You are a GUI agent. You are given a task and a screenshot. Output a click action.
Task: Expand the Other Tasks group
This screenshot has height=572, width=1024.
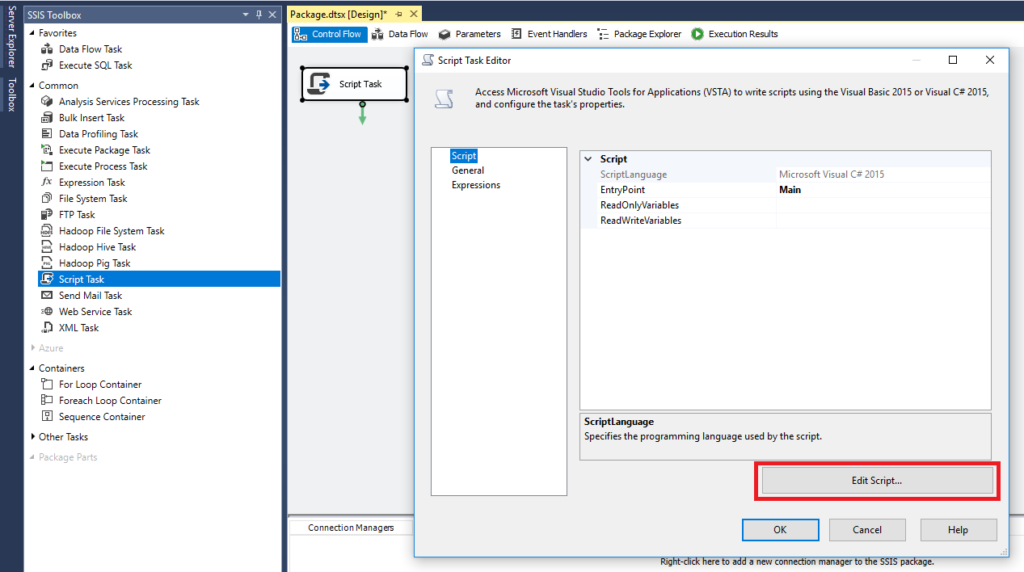pyautogui.click(x=31, y=437)
